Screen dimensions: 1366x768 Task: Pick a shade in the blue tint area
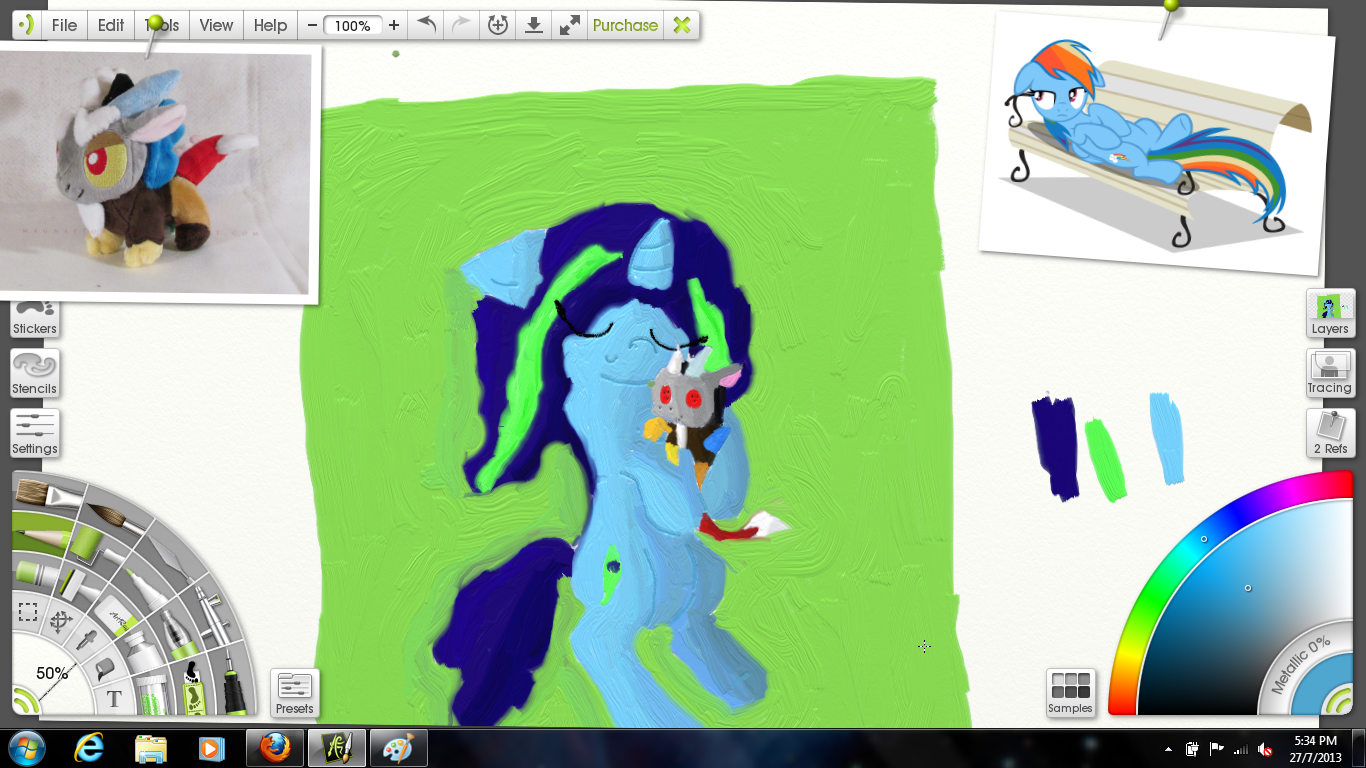pos(1248,588)
